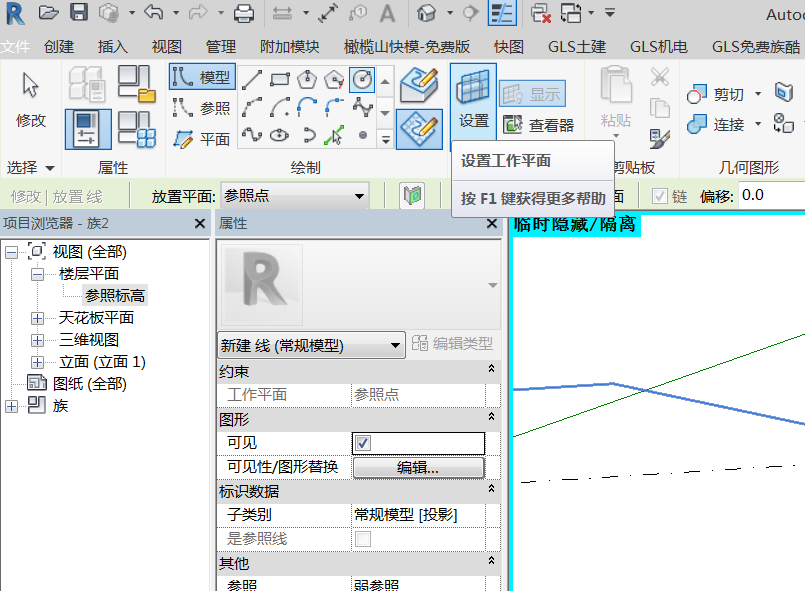Click the Set work plane (设置) button
Screen dimensions: 805x591
(x=473, y=101)
